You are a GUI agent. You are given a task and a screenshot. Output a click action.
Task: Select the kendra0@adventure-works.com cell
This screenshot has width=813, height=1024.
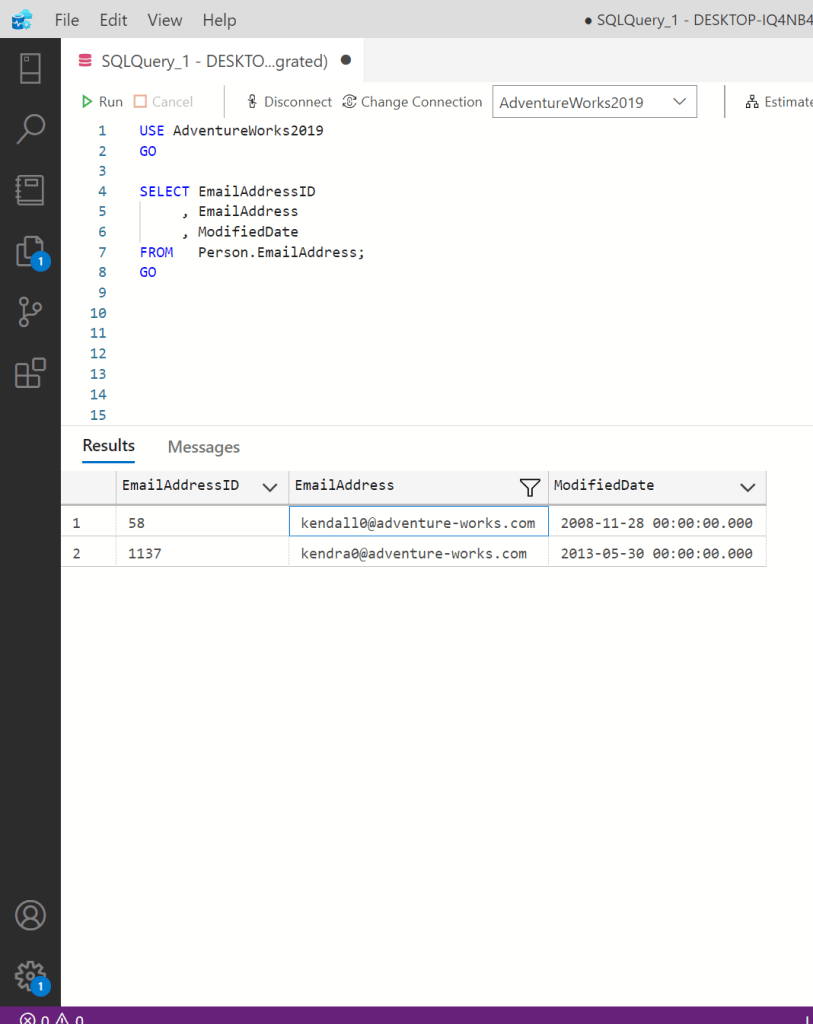414,553
